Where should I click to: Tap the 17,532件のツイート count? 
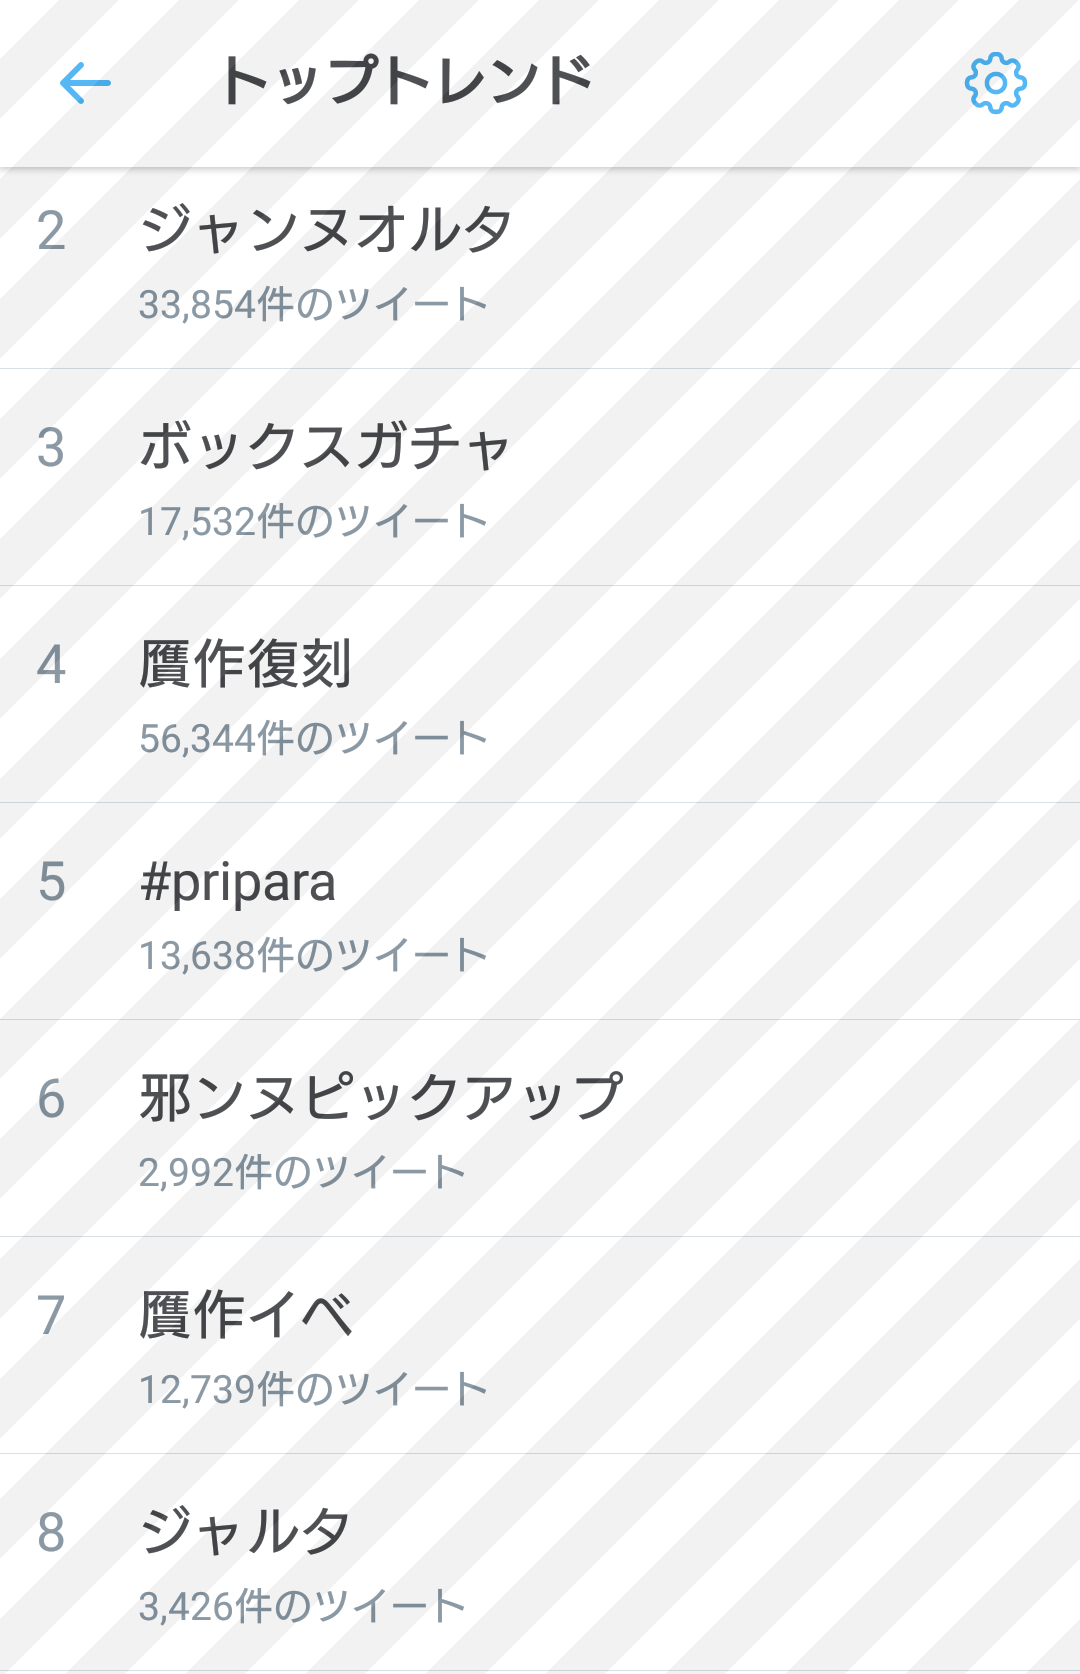point(313,521)
